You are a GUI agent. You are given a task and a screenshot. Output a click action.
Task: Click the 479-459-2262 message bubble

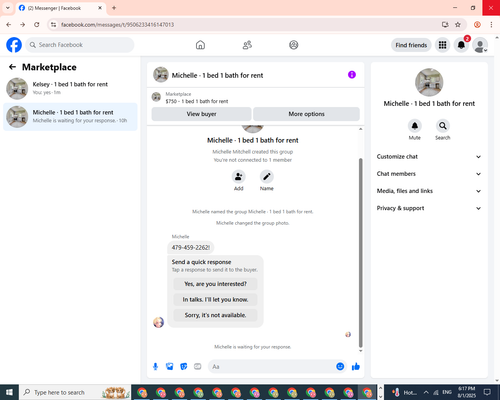click(191, 248)
